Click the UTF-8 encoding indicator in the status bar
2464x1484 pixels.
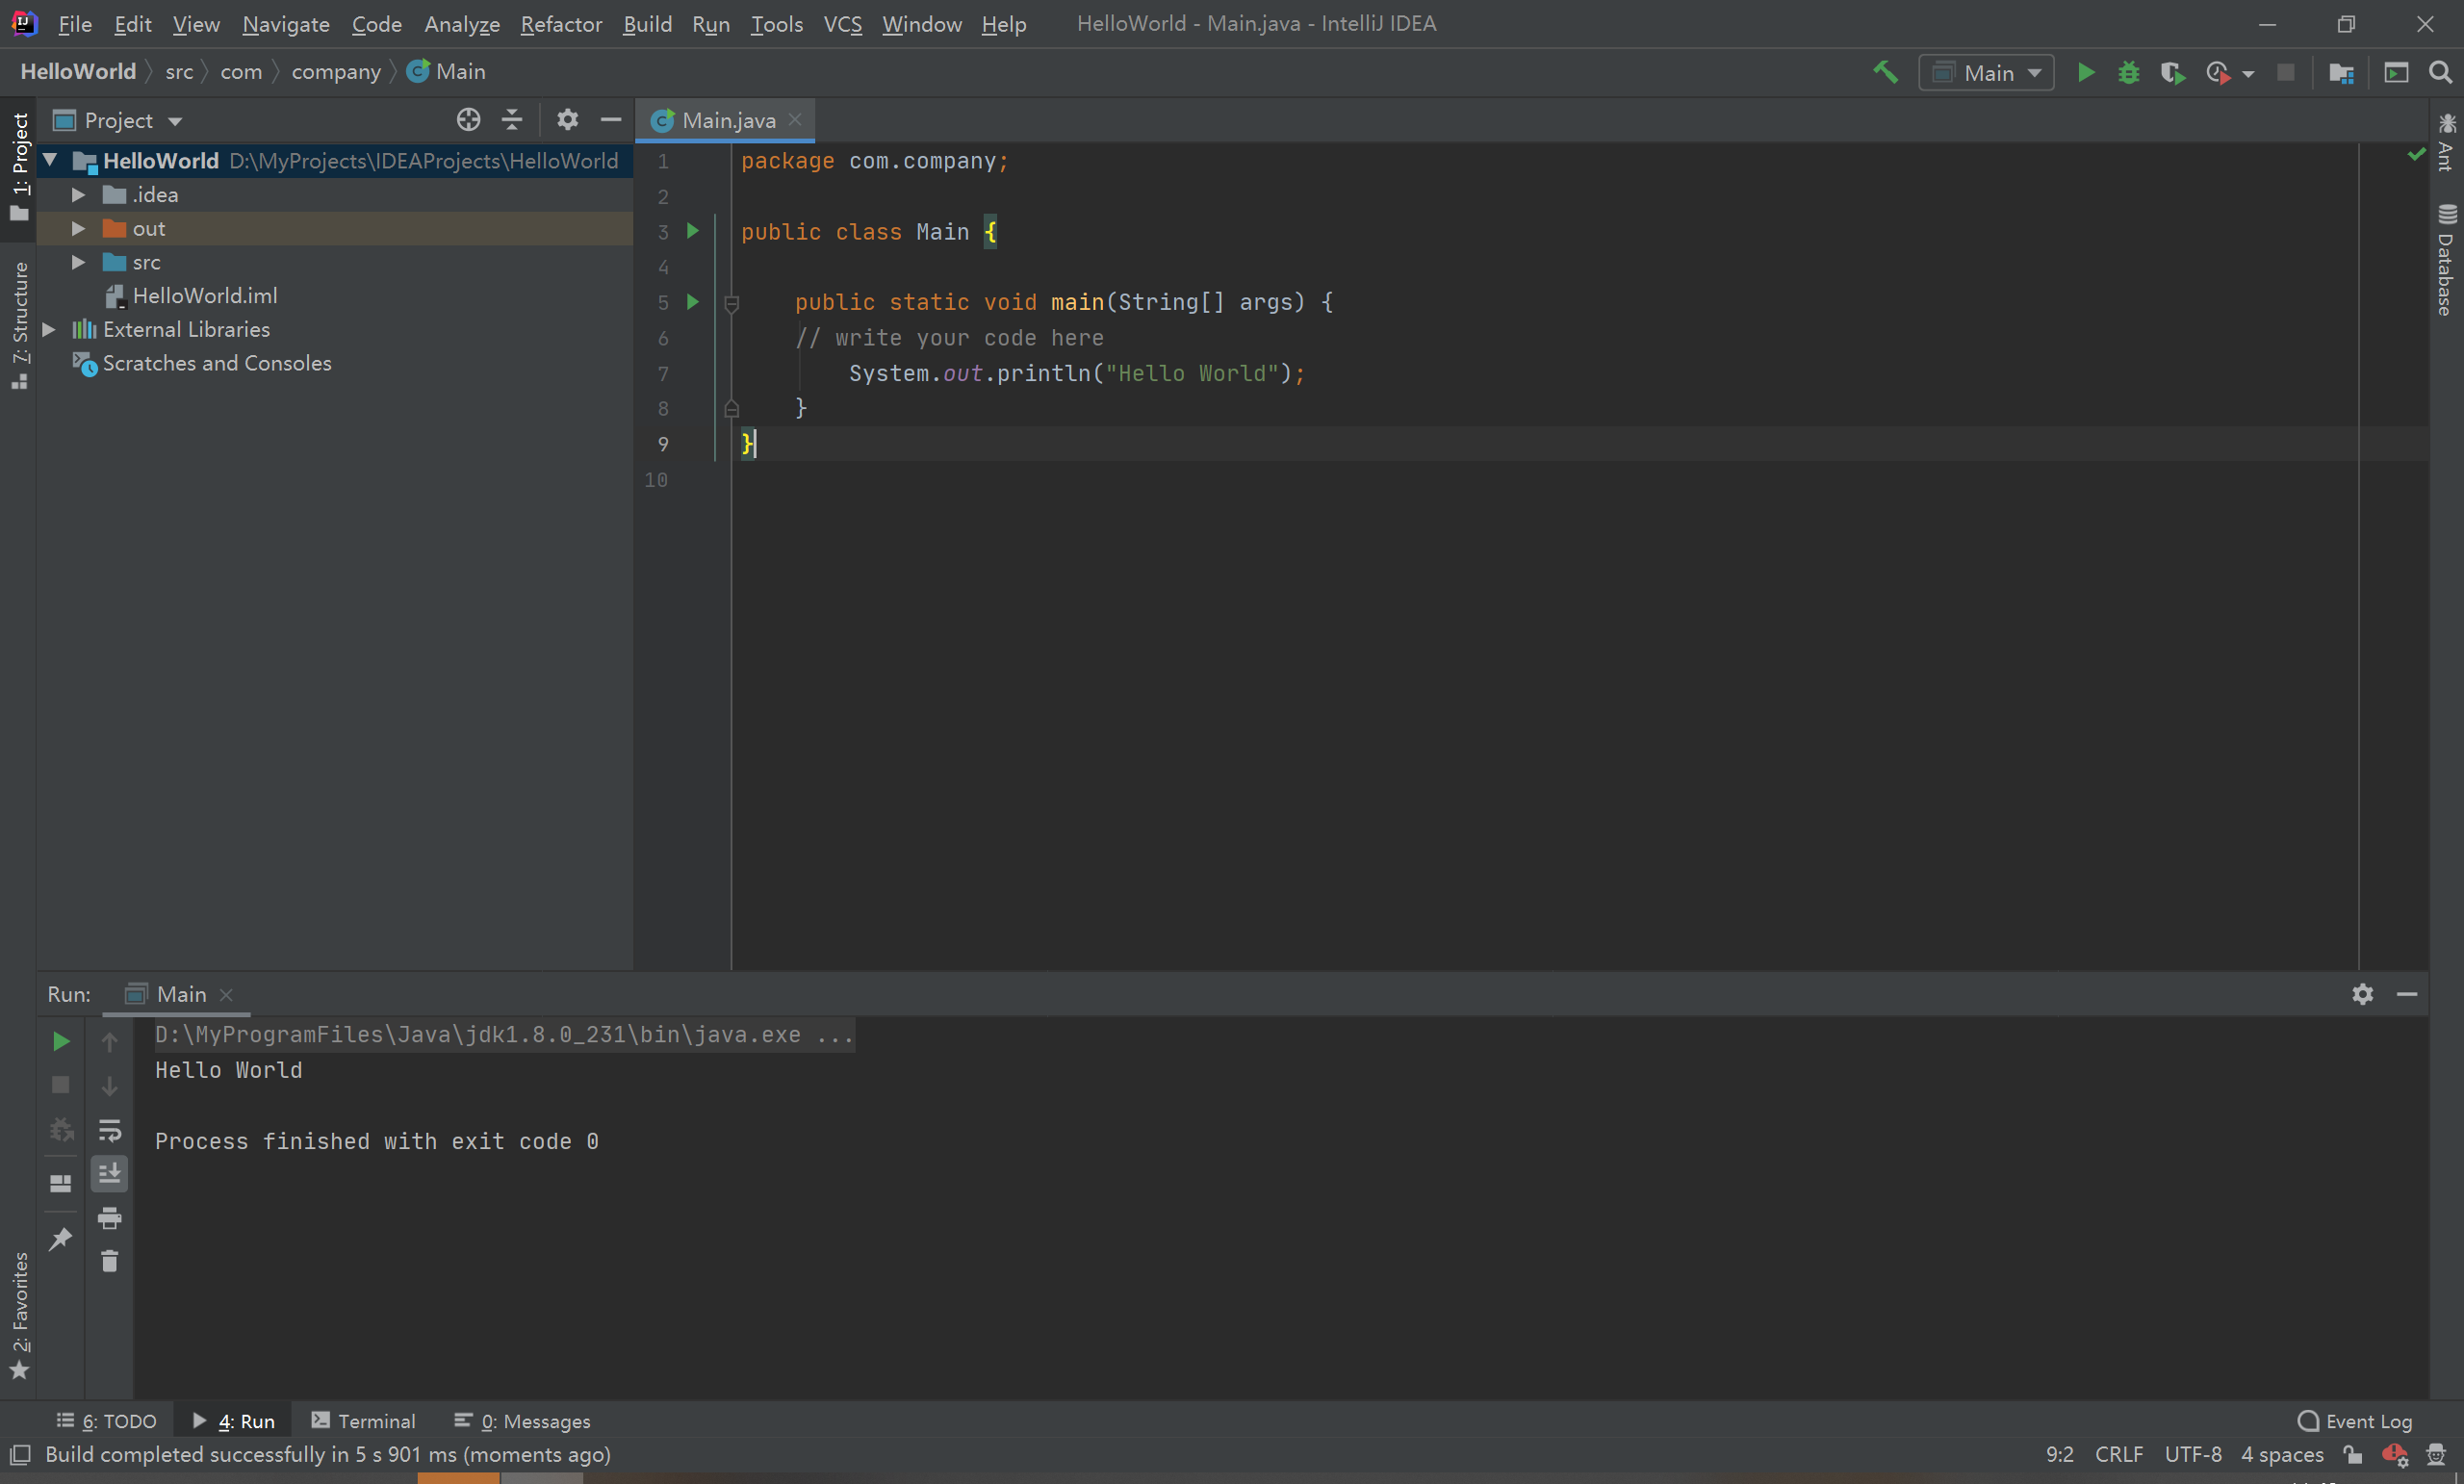click(x=2193, y=1455)
